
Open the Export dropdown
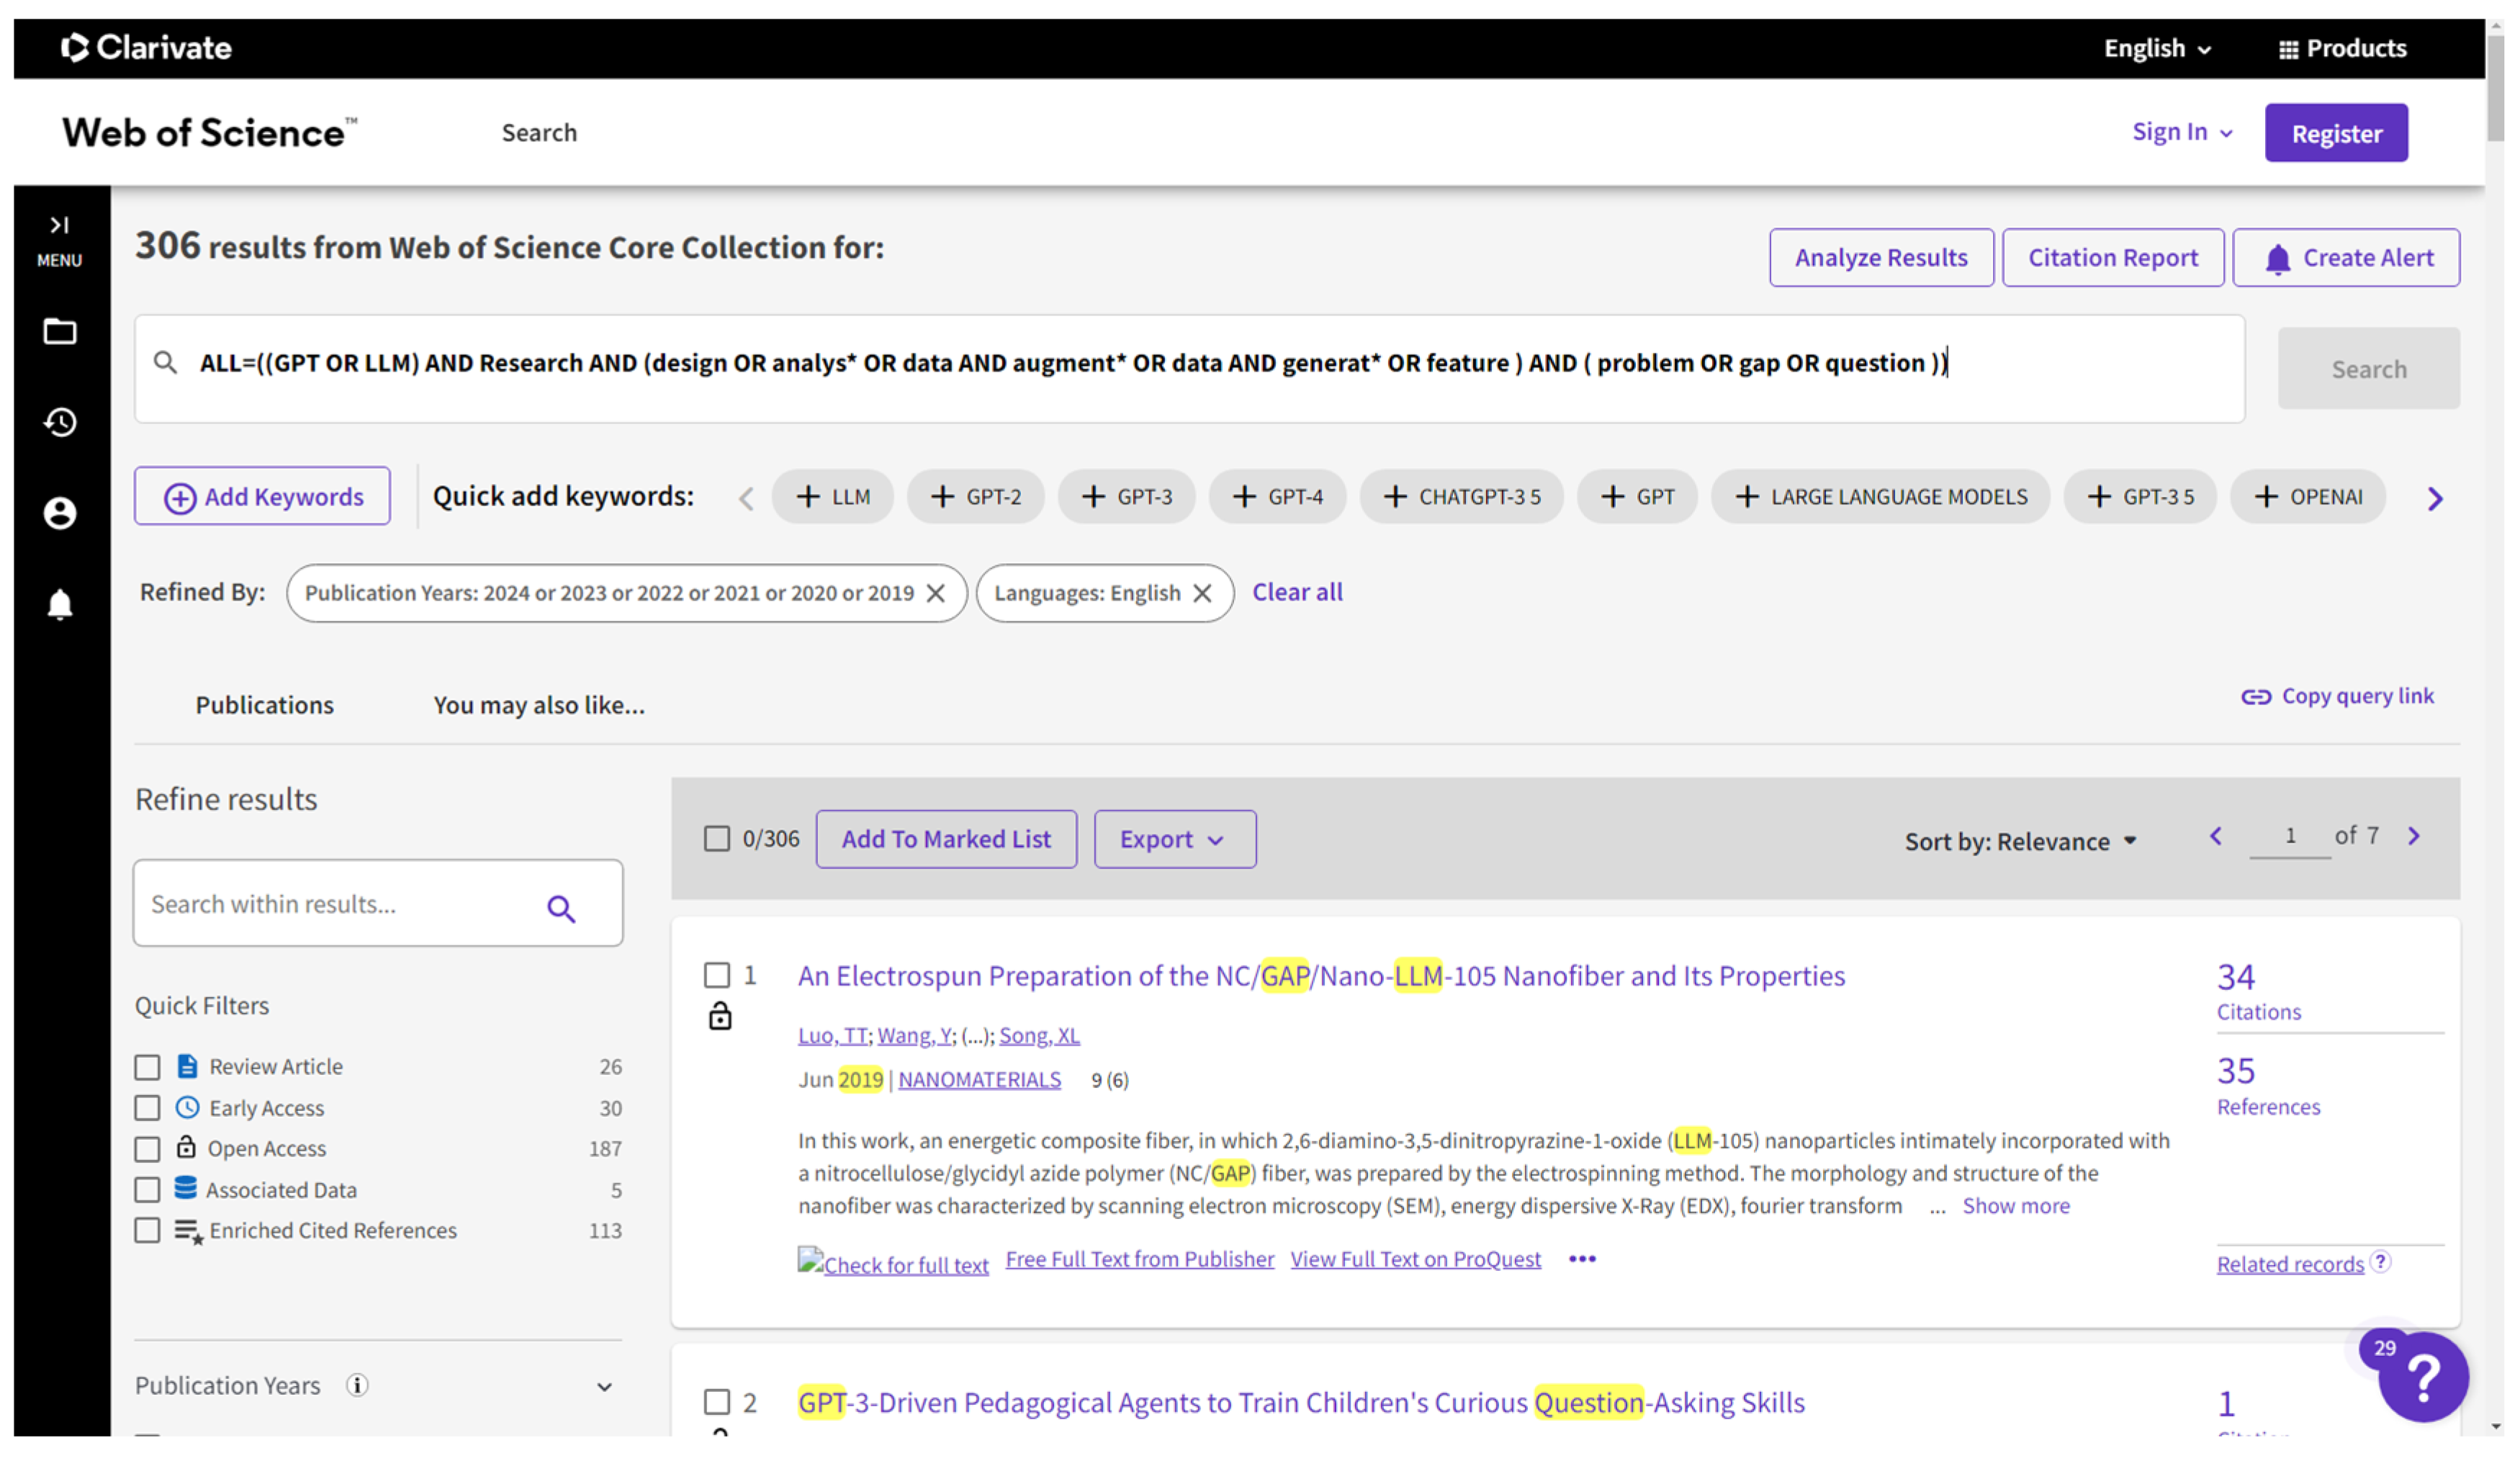[x=1174, y=839]
